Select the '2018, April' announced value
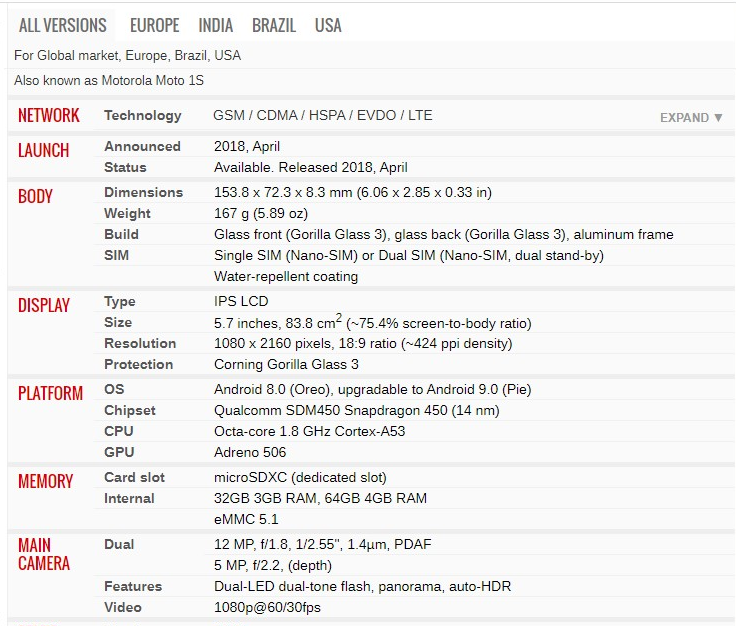This screenshot has height=626, width=736. click(247, 147)
